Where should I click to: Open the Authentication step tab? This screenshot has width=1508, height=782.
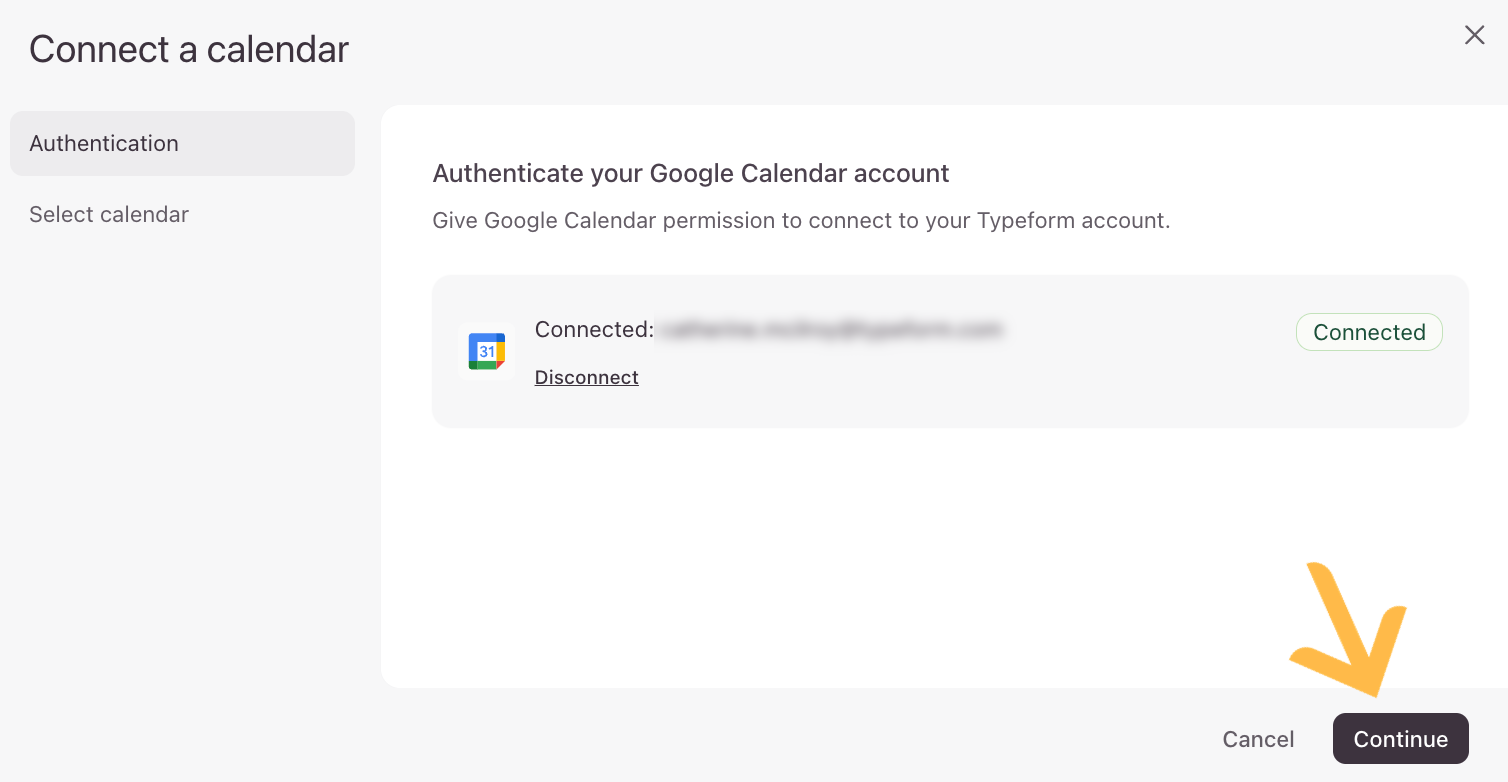(x=182, y=143)
